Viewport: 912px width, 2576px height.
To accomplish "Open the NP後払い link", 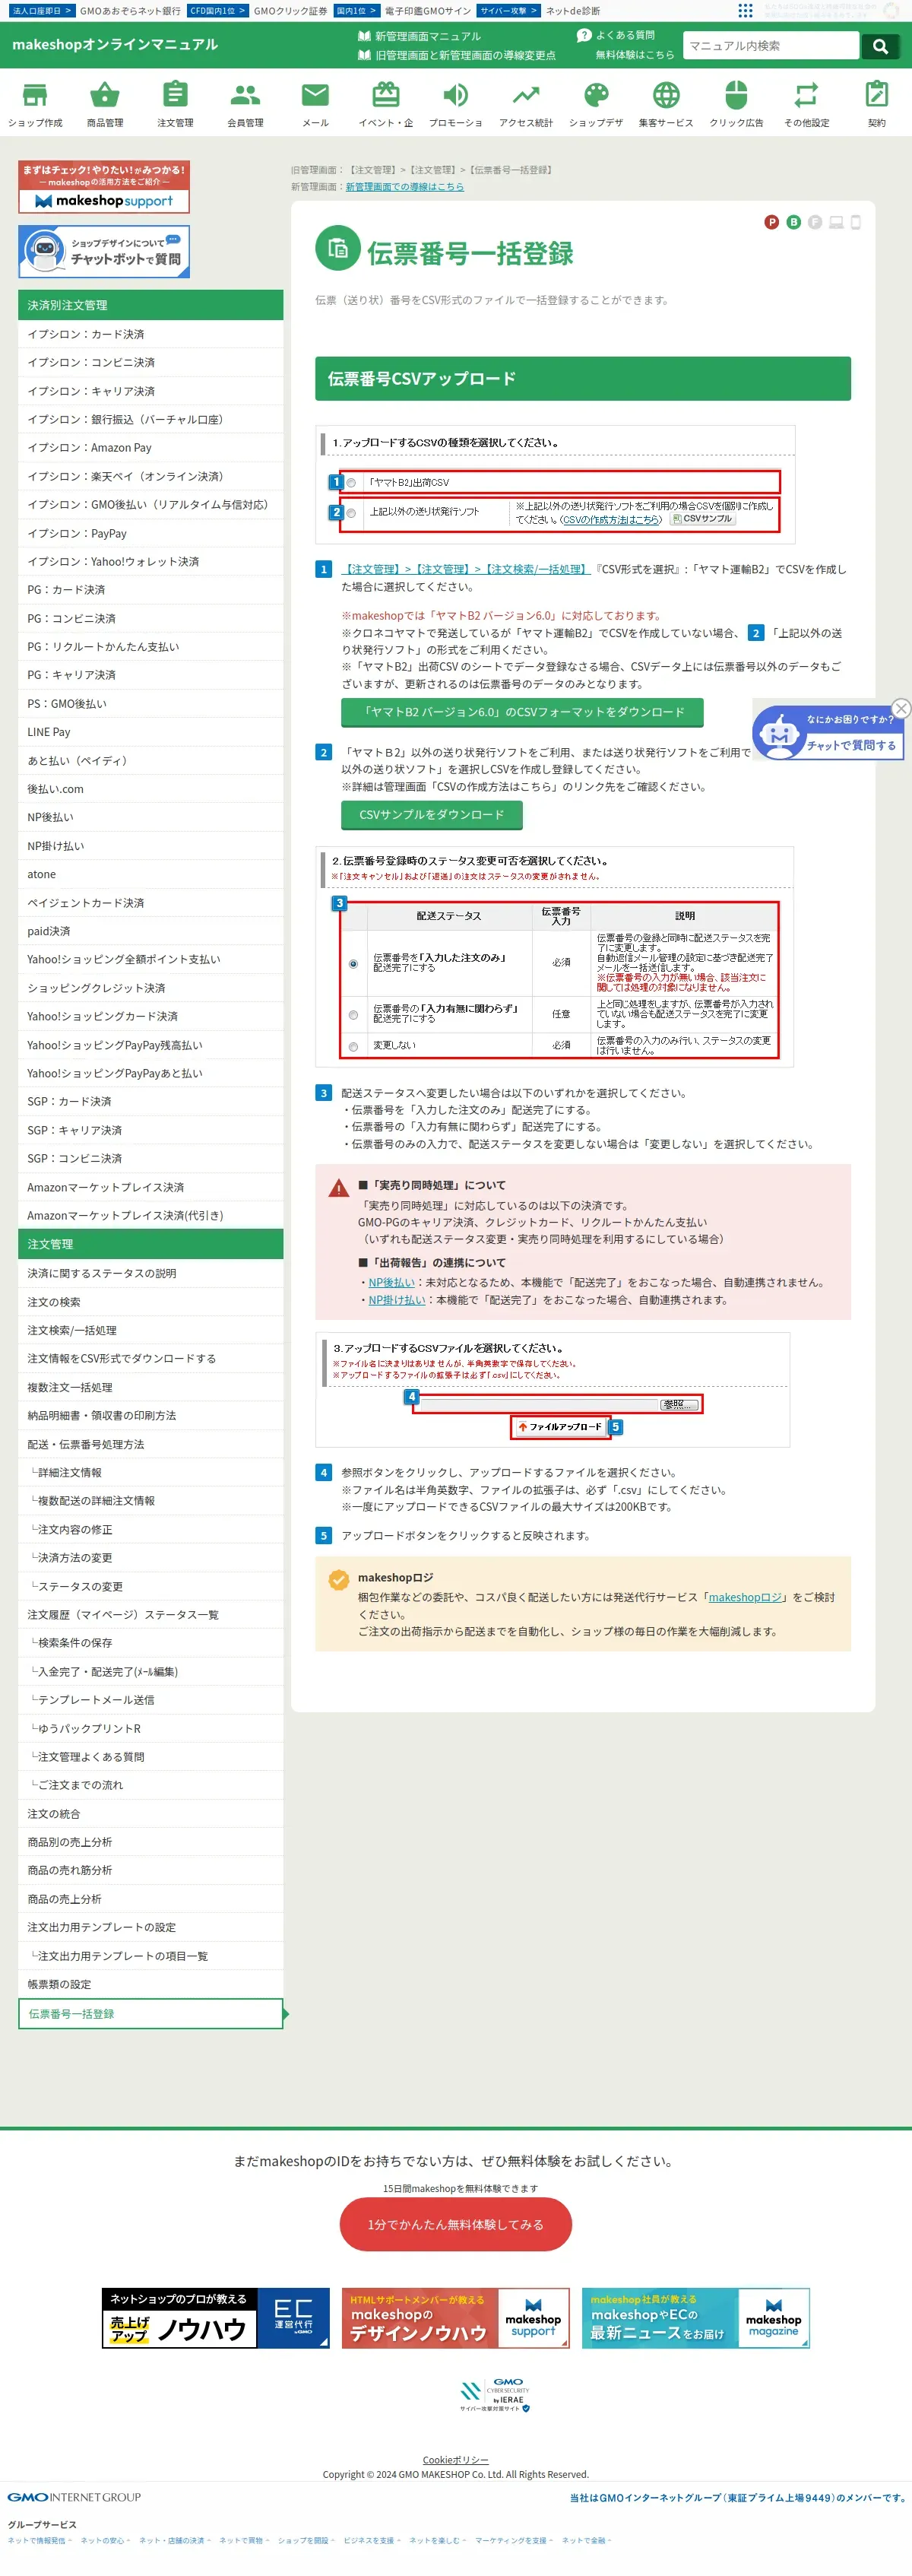I will pos(391,1282).
